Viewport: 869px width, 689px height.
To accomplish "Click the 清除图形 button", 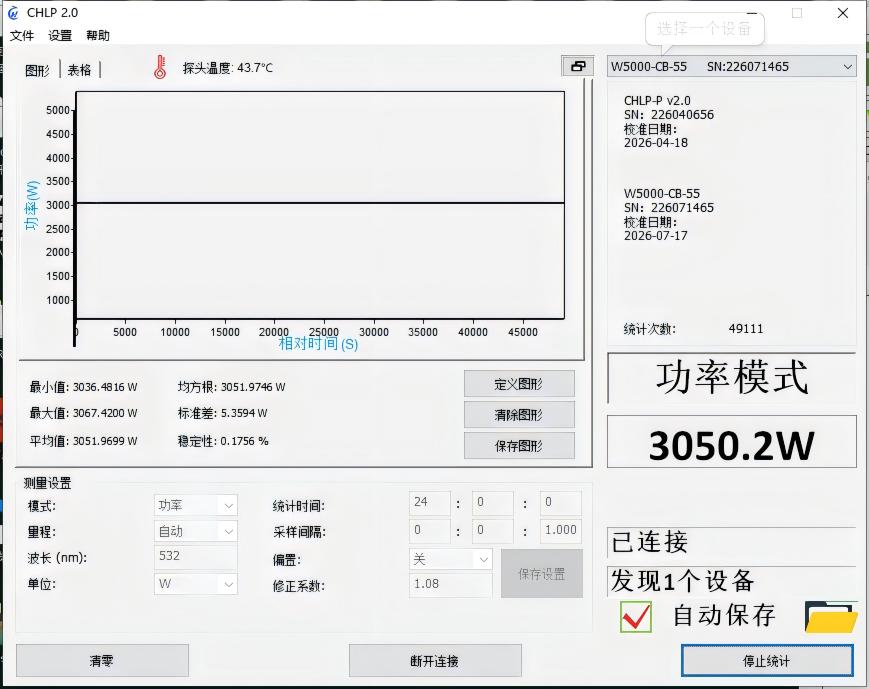I will pos(519,415).
